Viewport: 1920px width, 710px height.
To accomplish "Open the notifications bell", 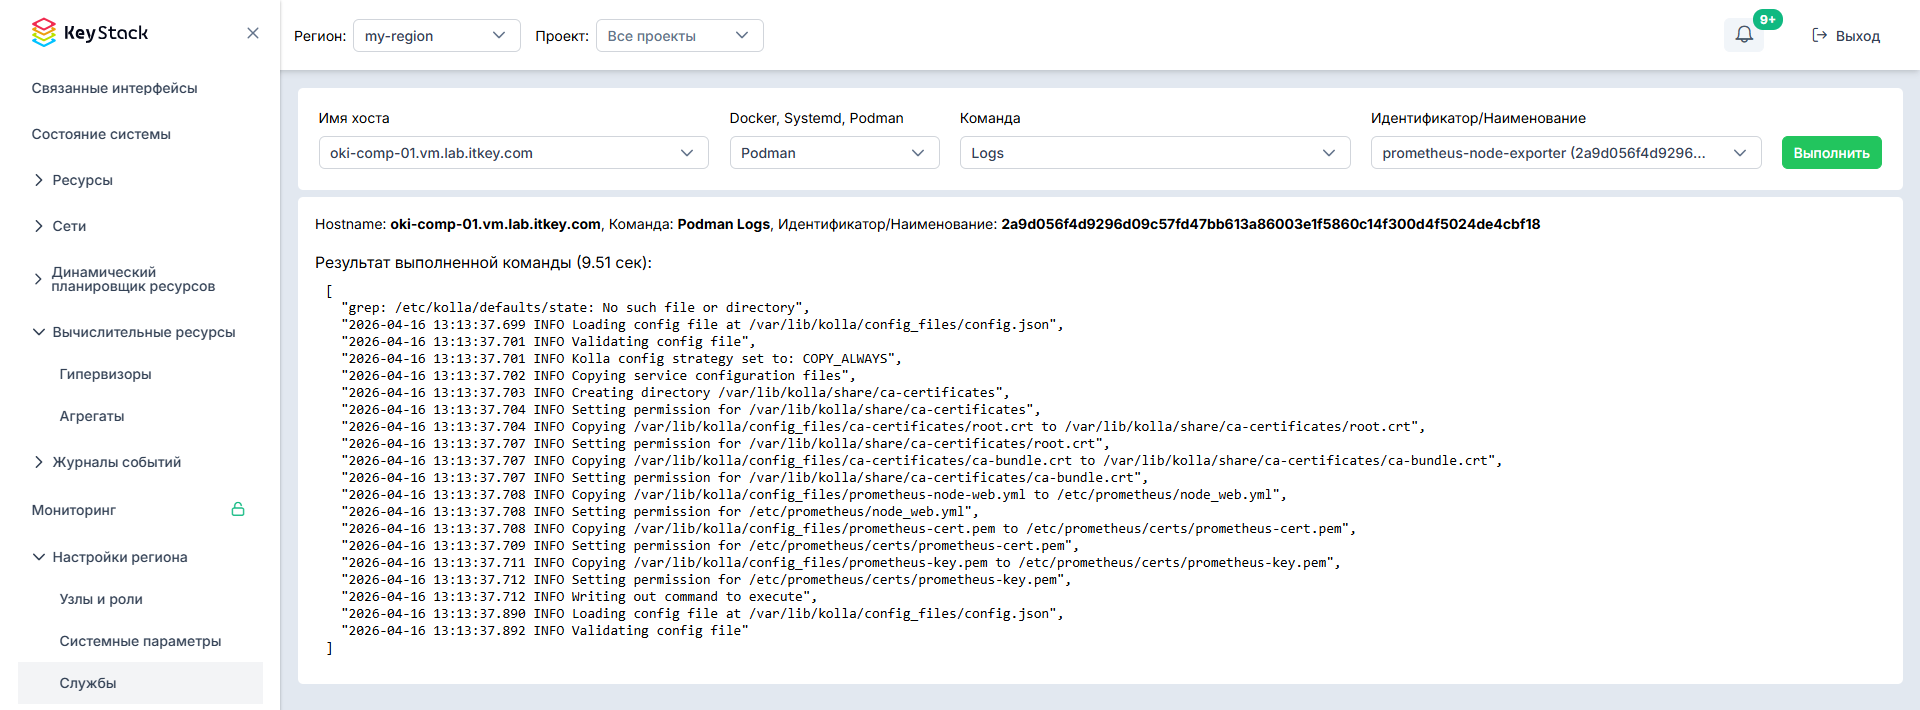I will tap(1744, 35).
